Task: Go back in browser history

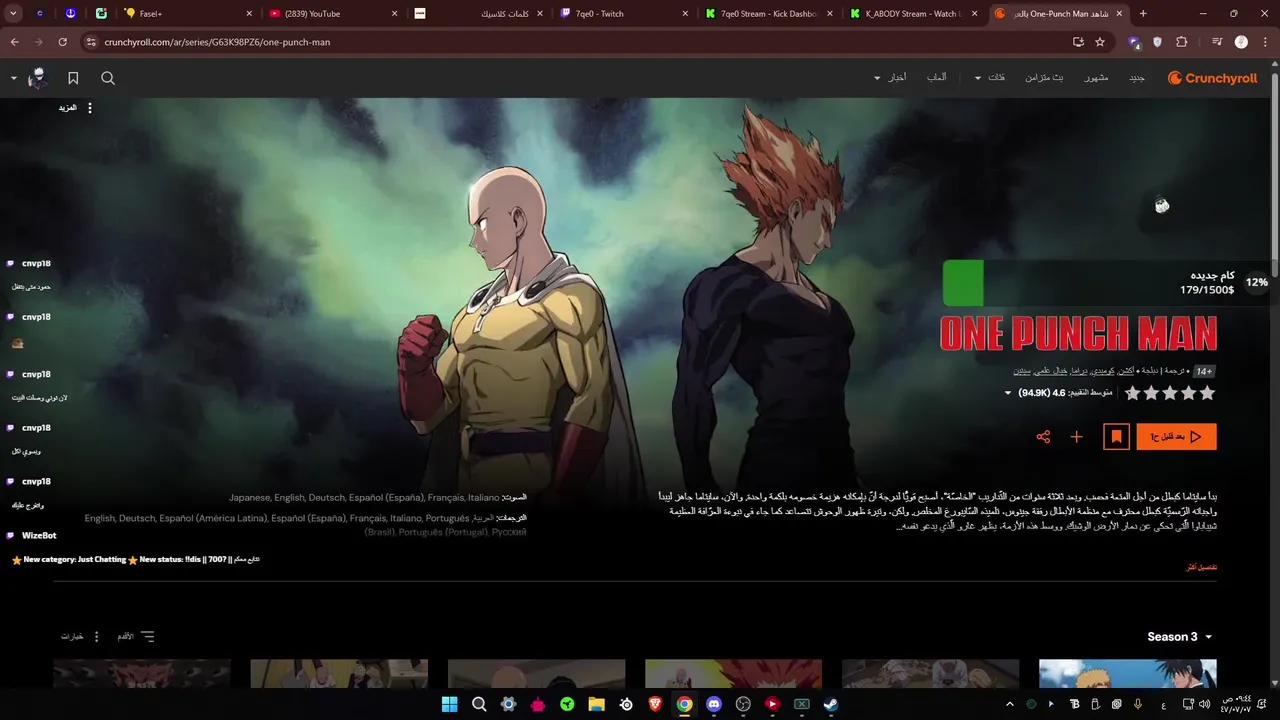Action: pos(14,42)
